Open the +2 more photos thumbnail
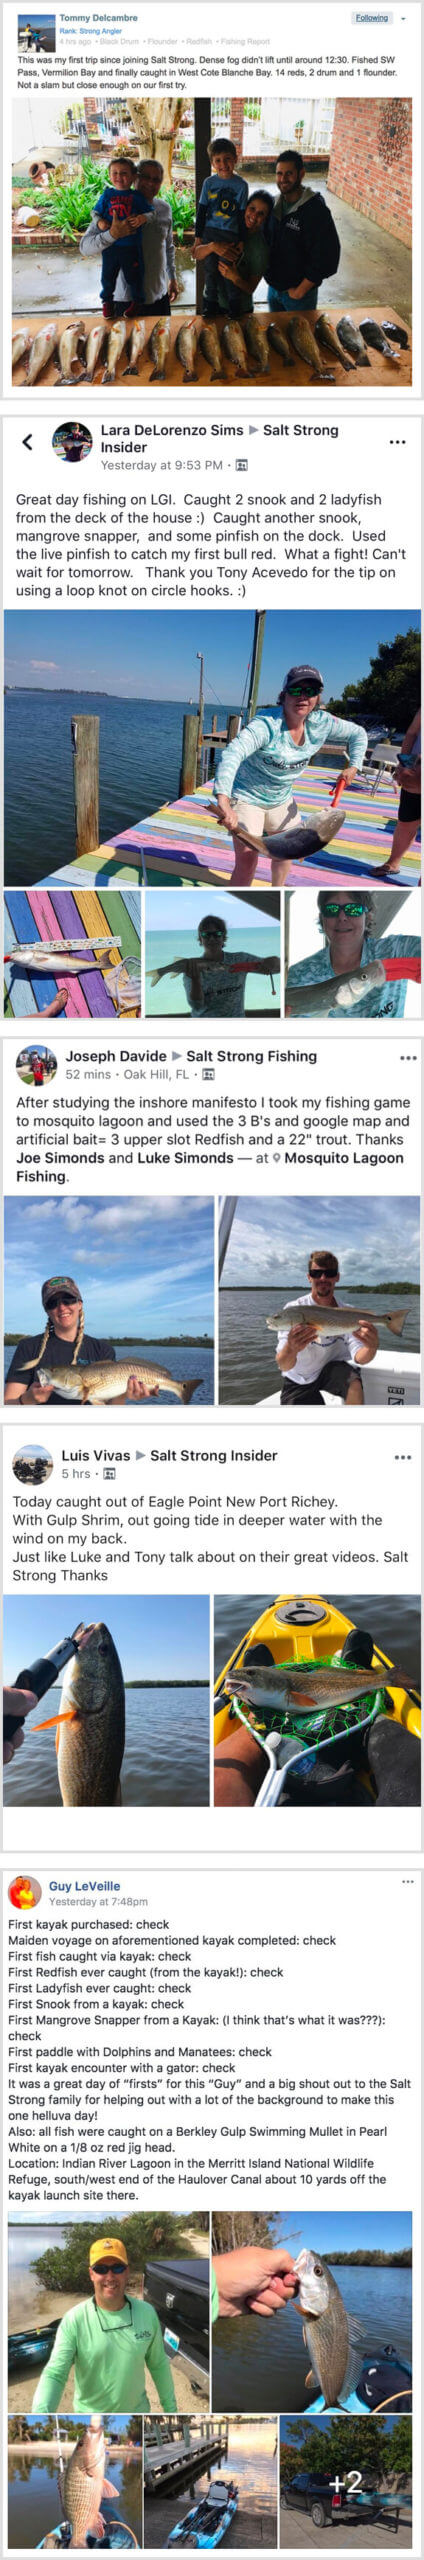Image resolution: width=424 pixels, height=2560 pixels. pos(346,2481)
